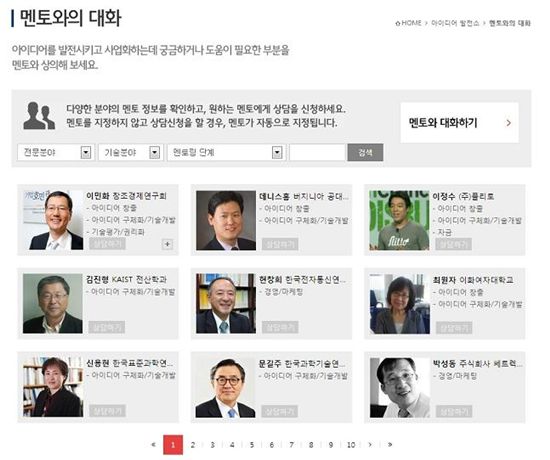
Task: Go to the next page arrow
Action: point(370,445)
